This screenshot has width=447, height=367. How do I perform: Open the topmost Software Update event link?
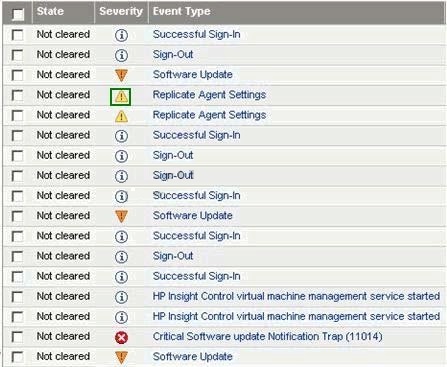[193, 74]
